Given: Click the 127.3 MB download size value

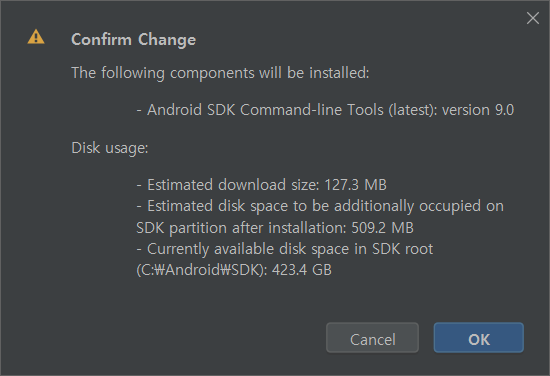Looking at the screenshot, I should tap(355, 184).
